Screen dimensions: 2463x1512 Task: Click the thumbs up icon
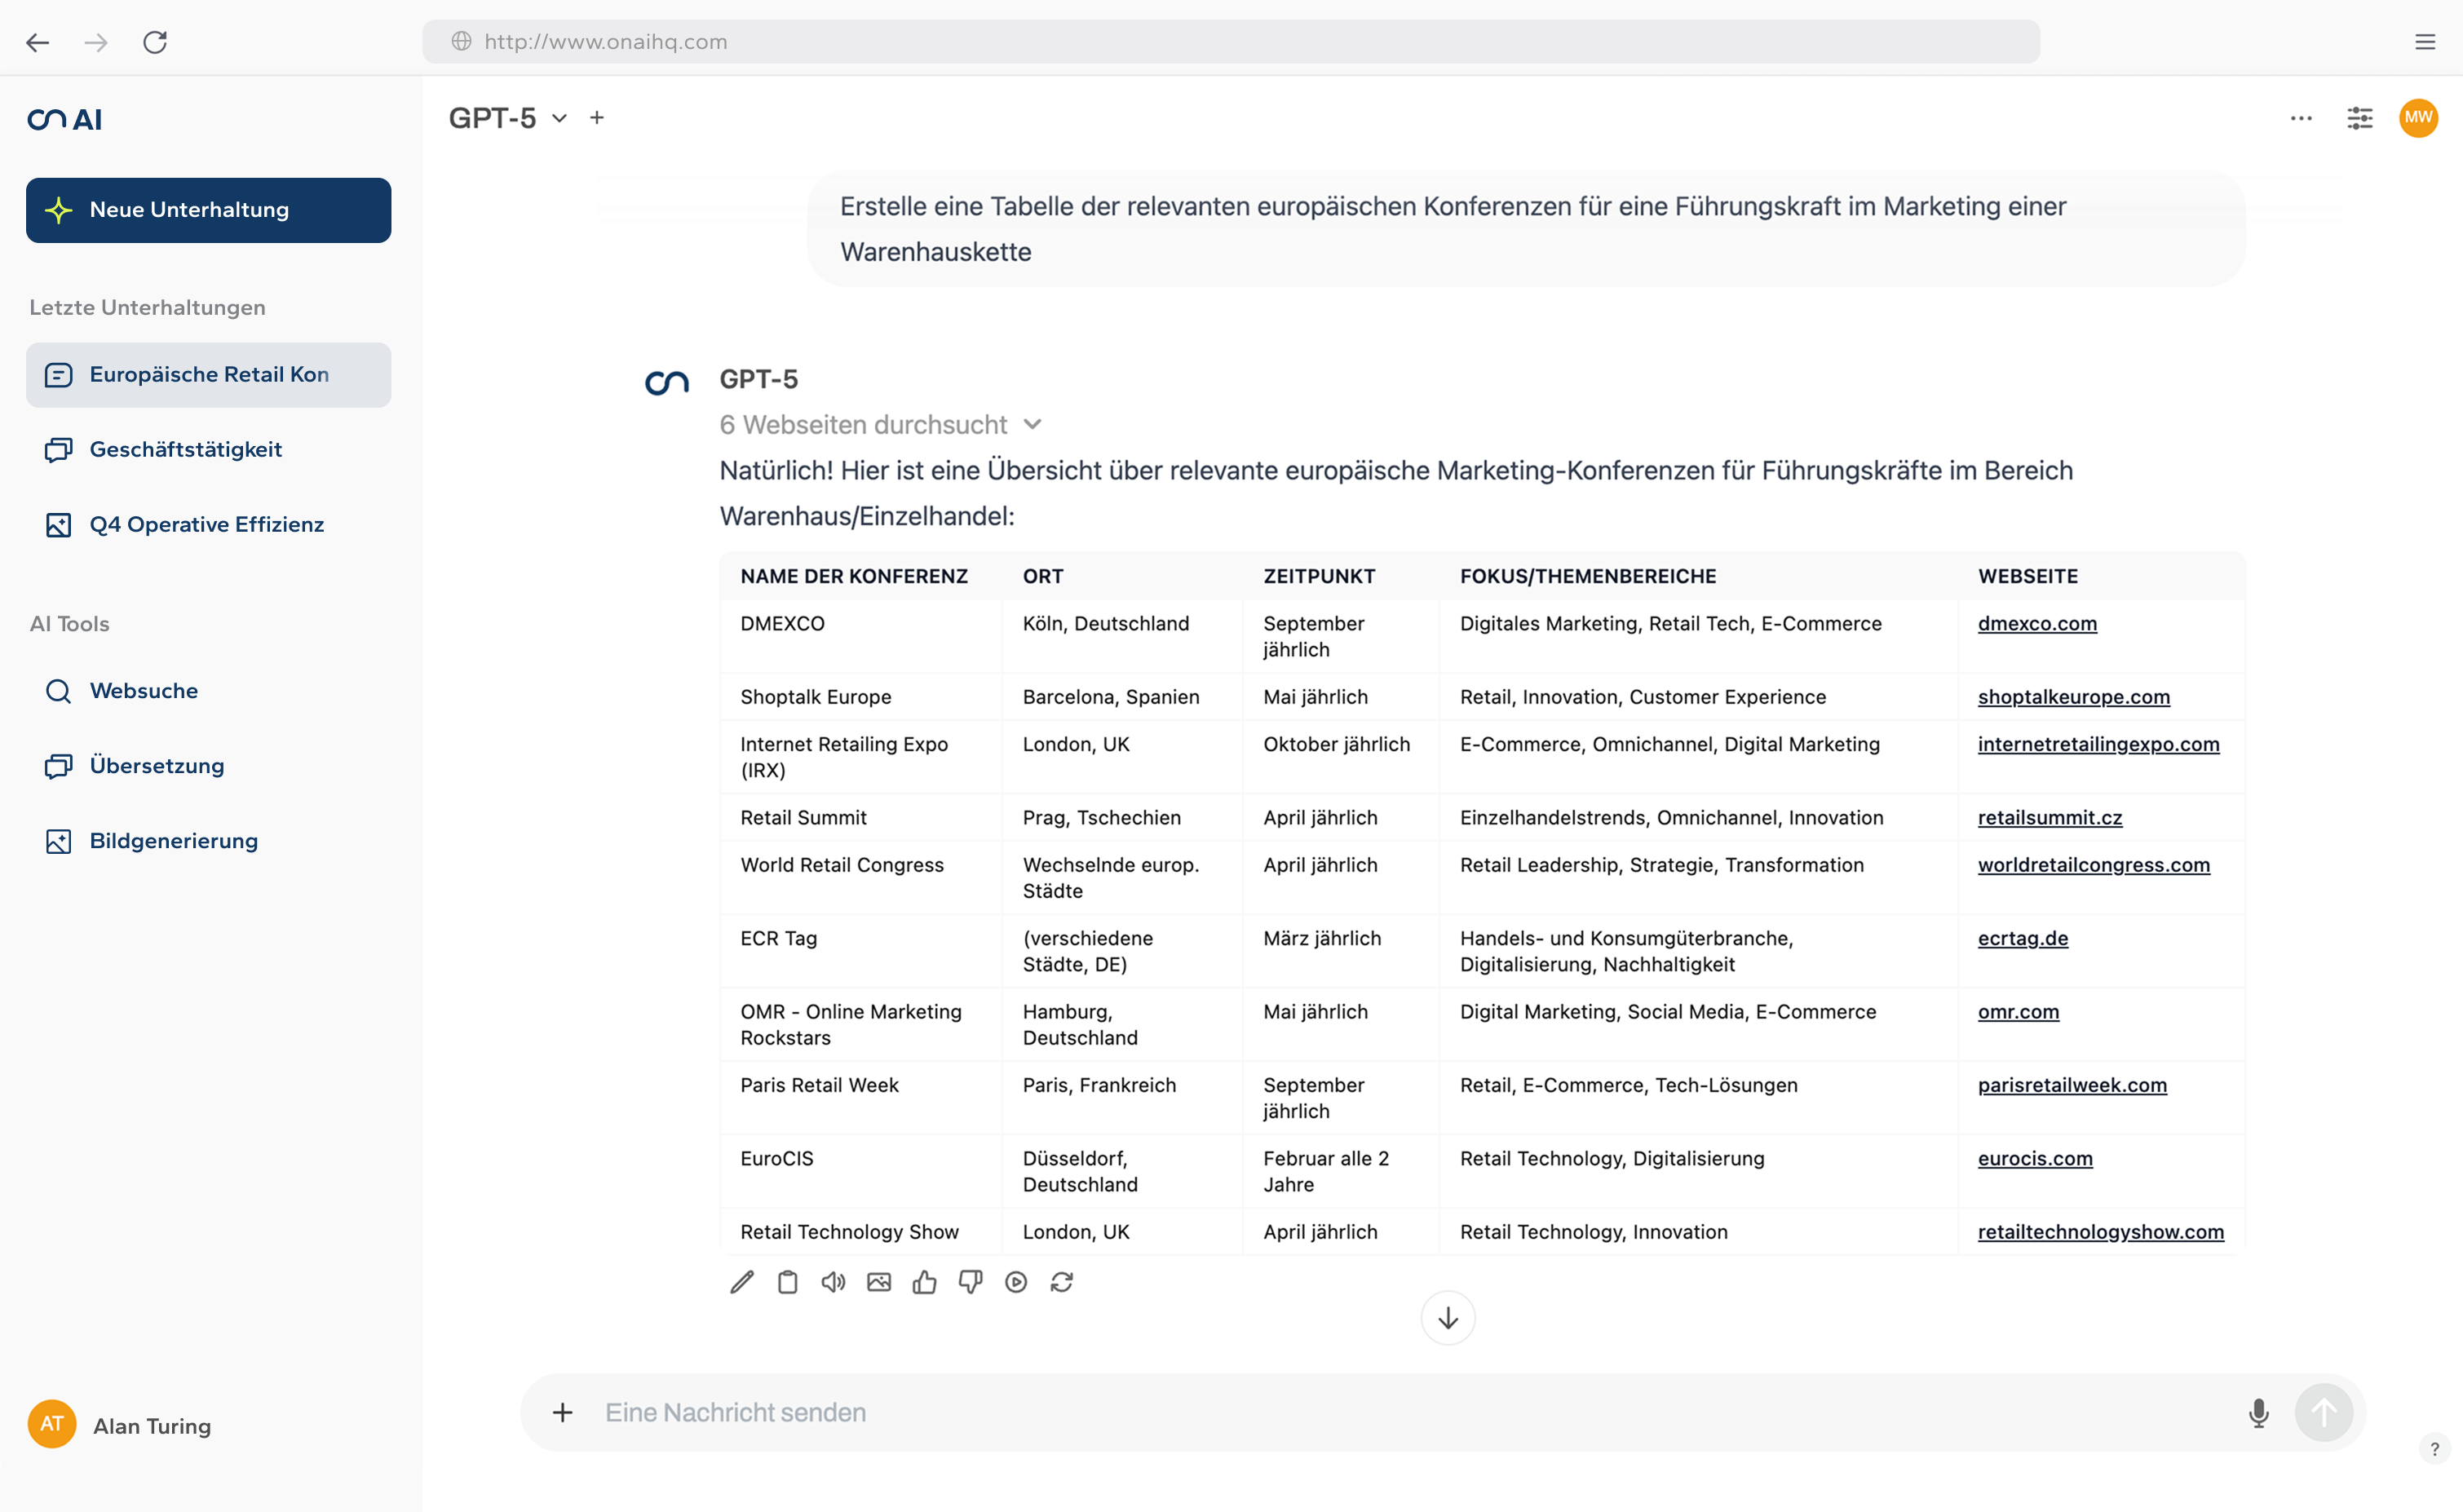[924, 1282]
